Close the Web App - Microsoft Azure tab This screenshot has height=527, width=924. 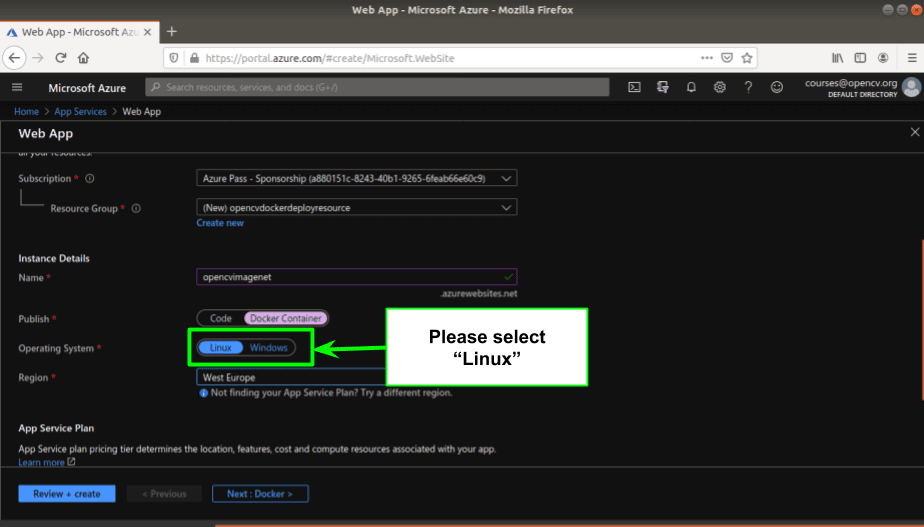147,32
